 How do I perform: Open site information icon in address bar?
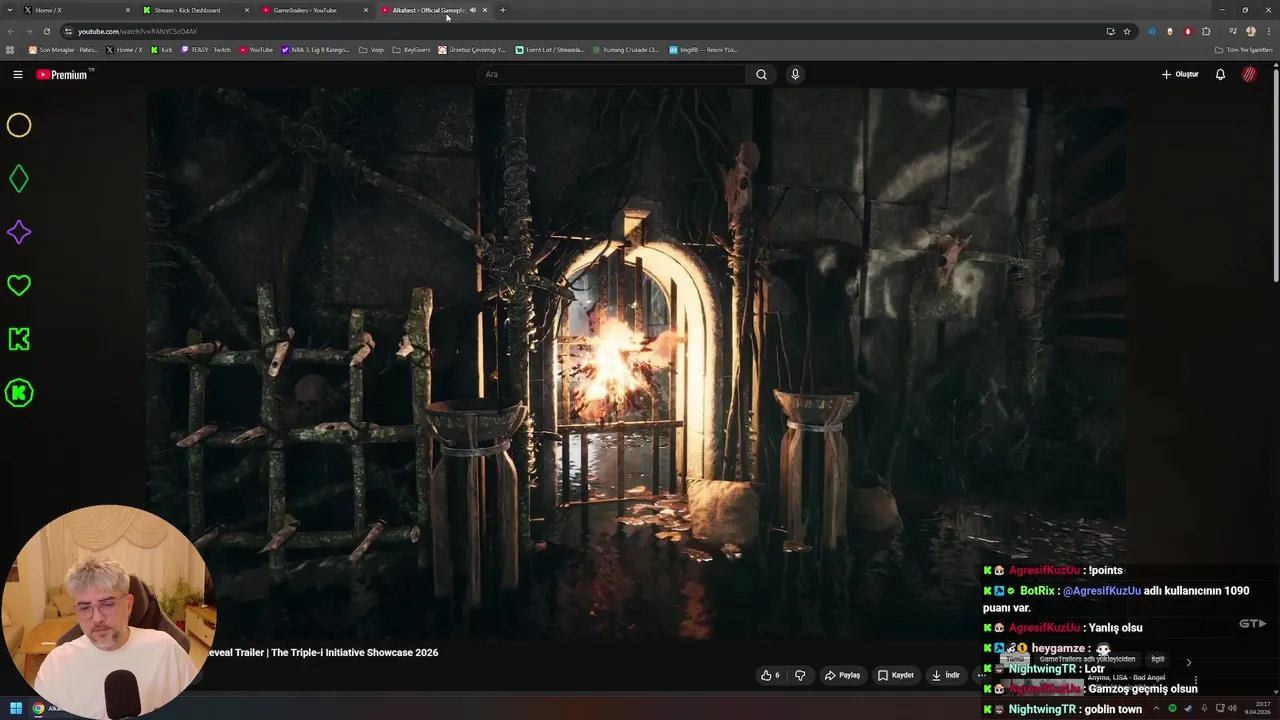(68, 31)
